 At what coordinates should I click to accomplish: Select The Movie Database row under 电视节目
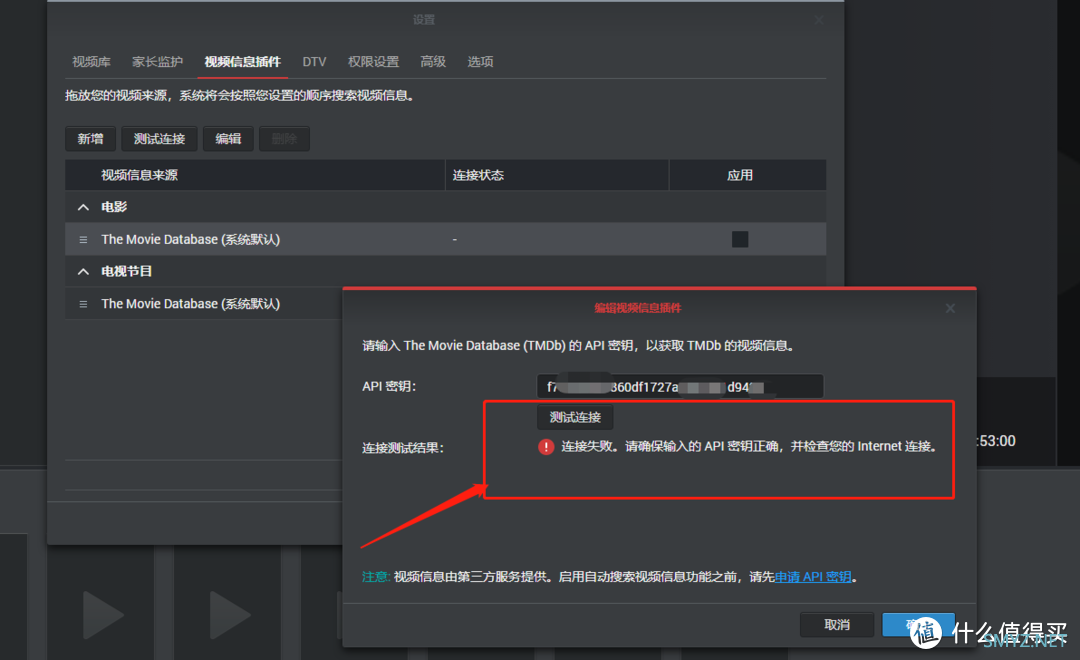pyautogui.click(x=204, y=304)
